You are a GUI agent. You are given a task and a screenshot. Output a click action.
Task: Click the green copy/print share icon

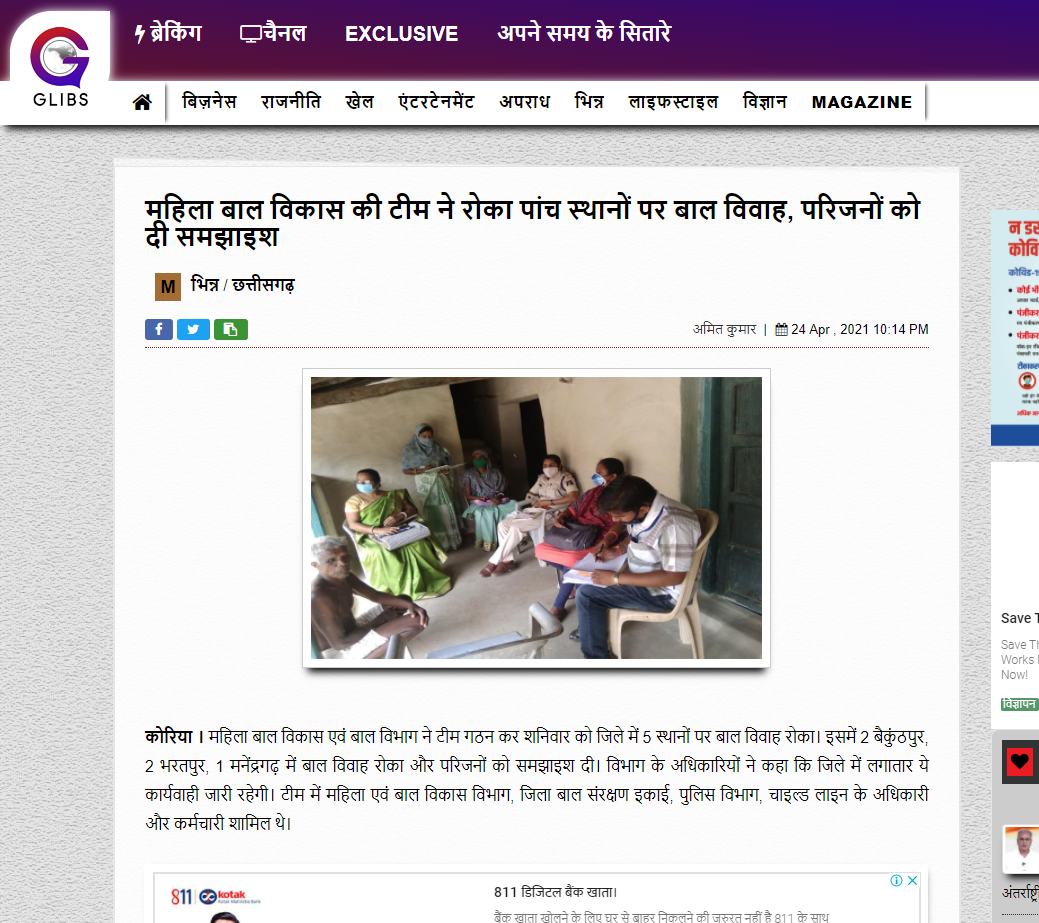click(231, 329)
